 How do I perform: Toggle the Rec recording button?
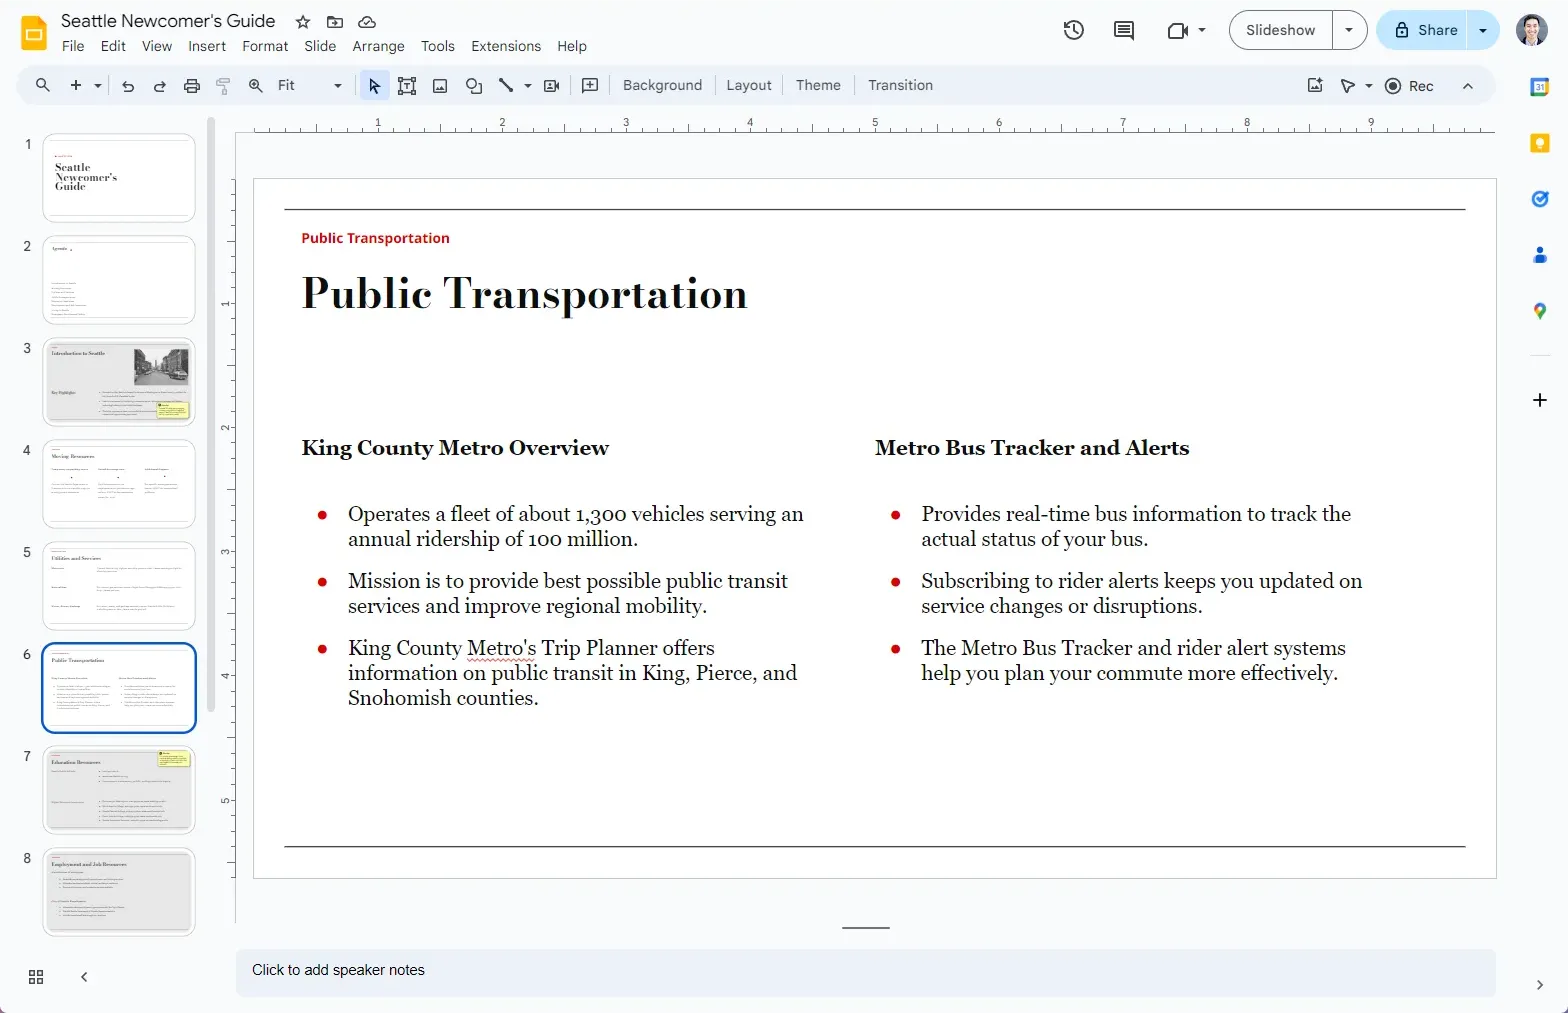[x=1409, y=86]
